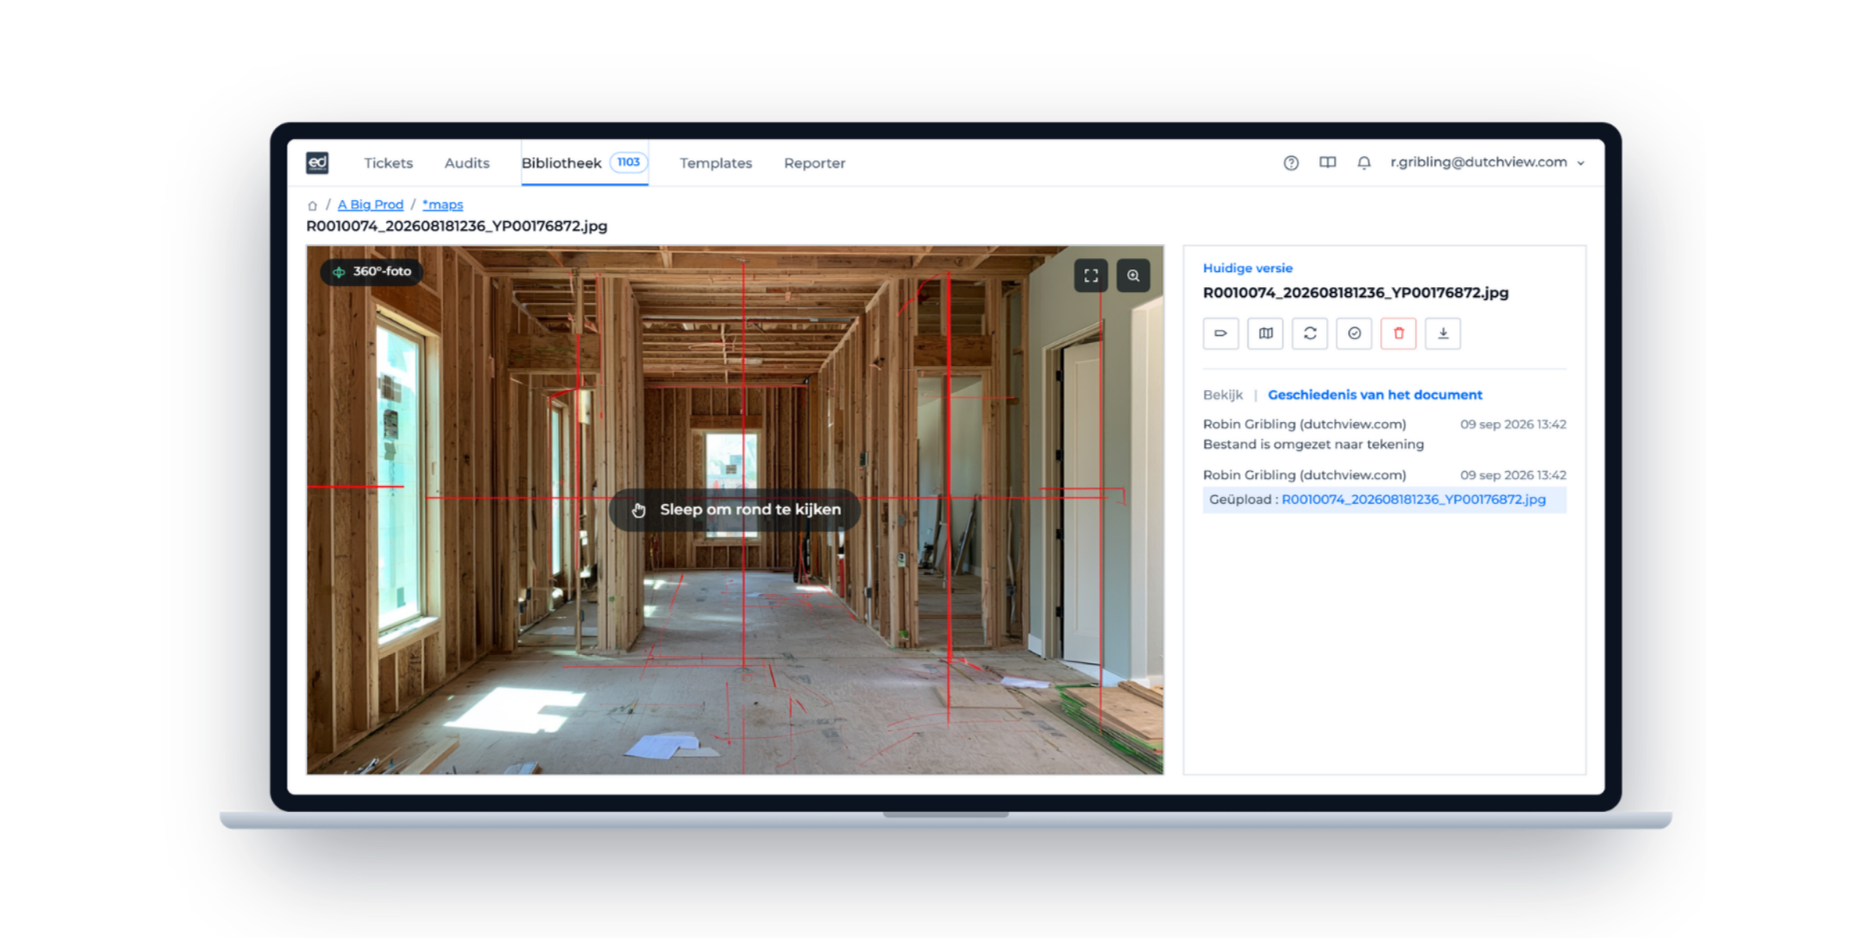Image resolution: width=1875 pixels, height=938 pixels.
Task: Go to the home breadcrumb icon
Action: [x=312, y=205]
